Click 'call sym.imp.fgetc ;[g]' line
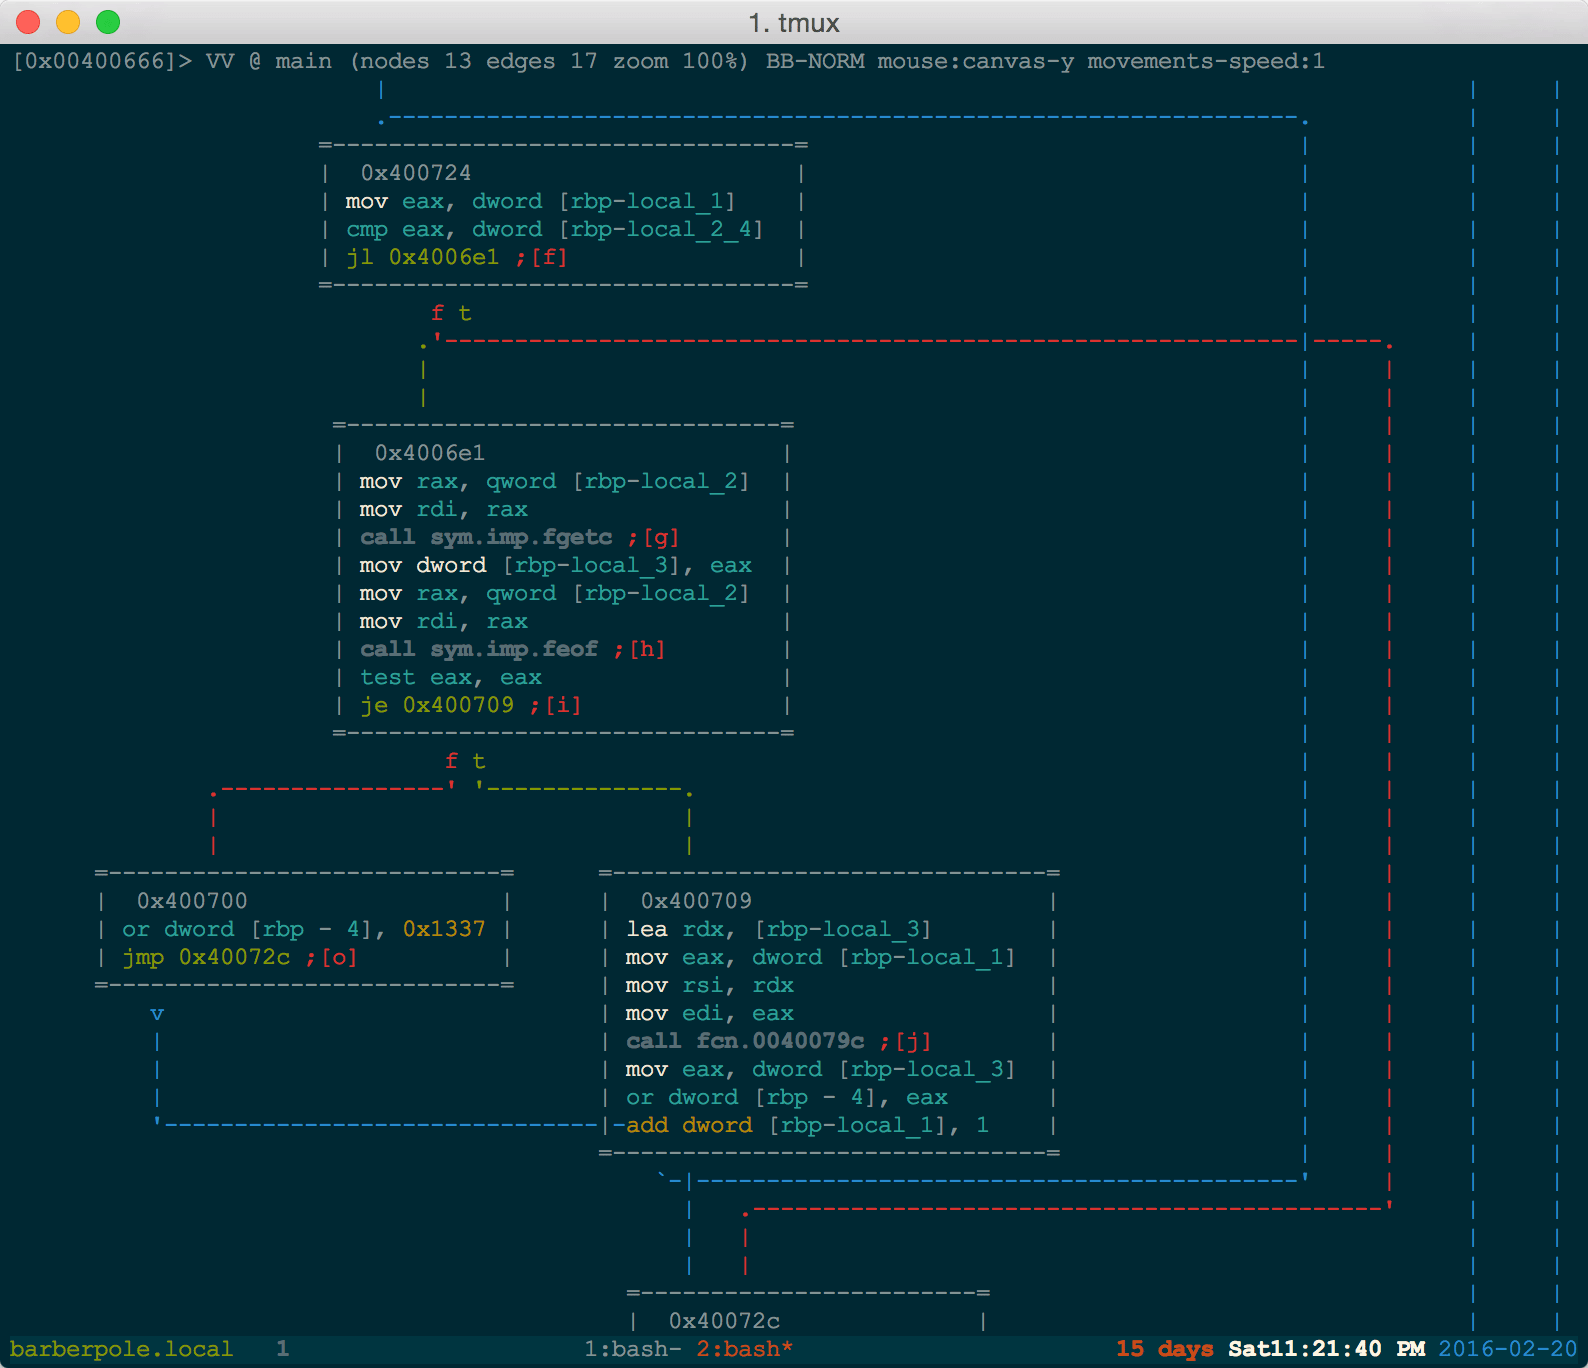 coord(519,537)
